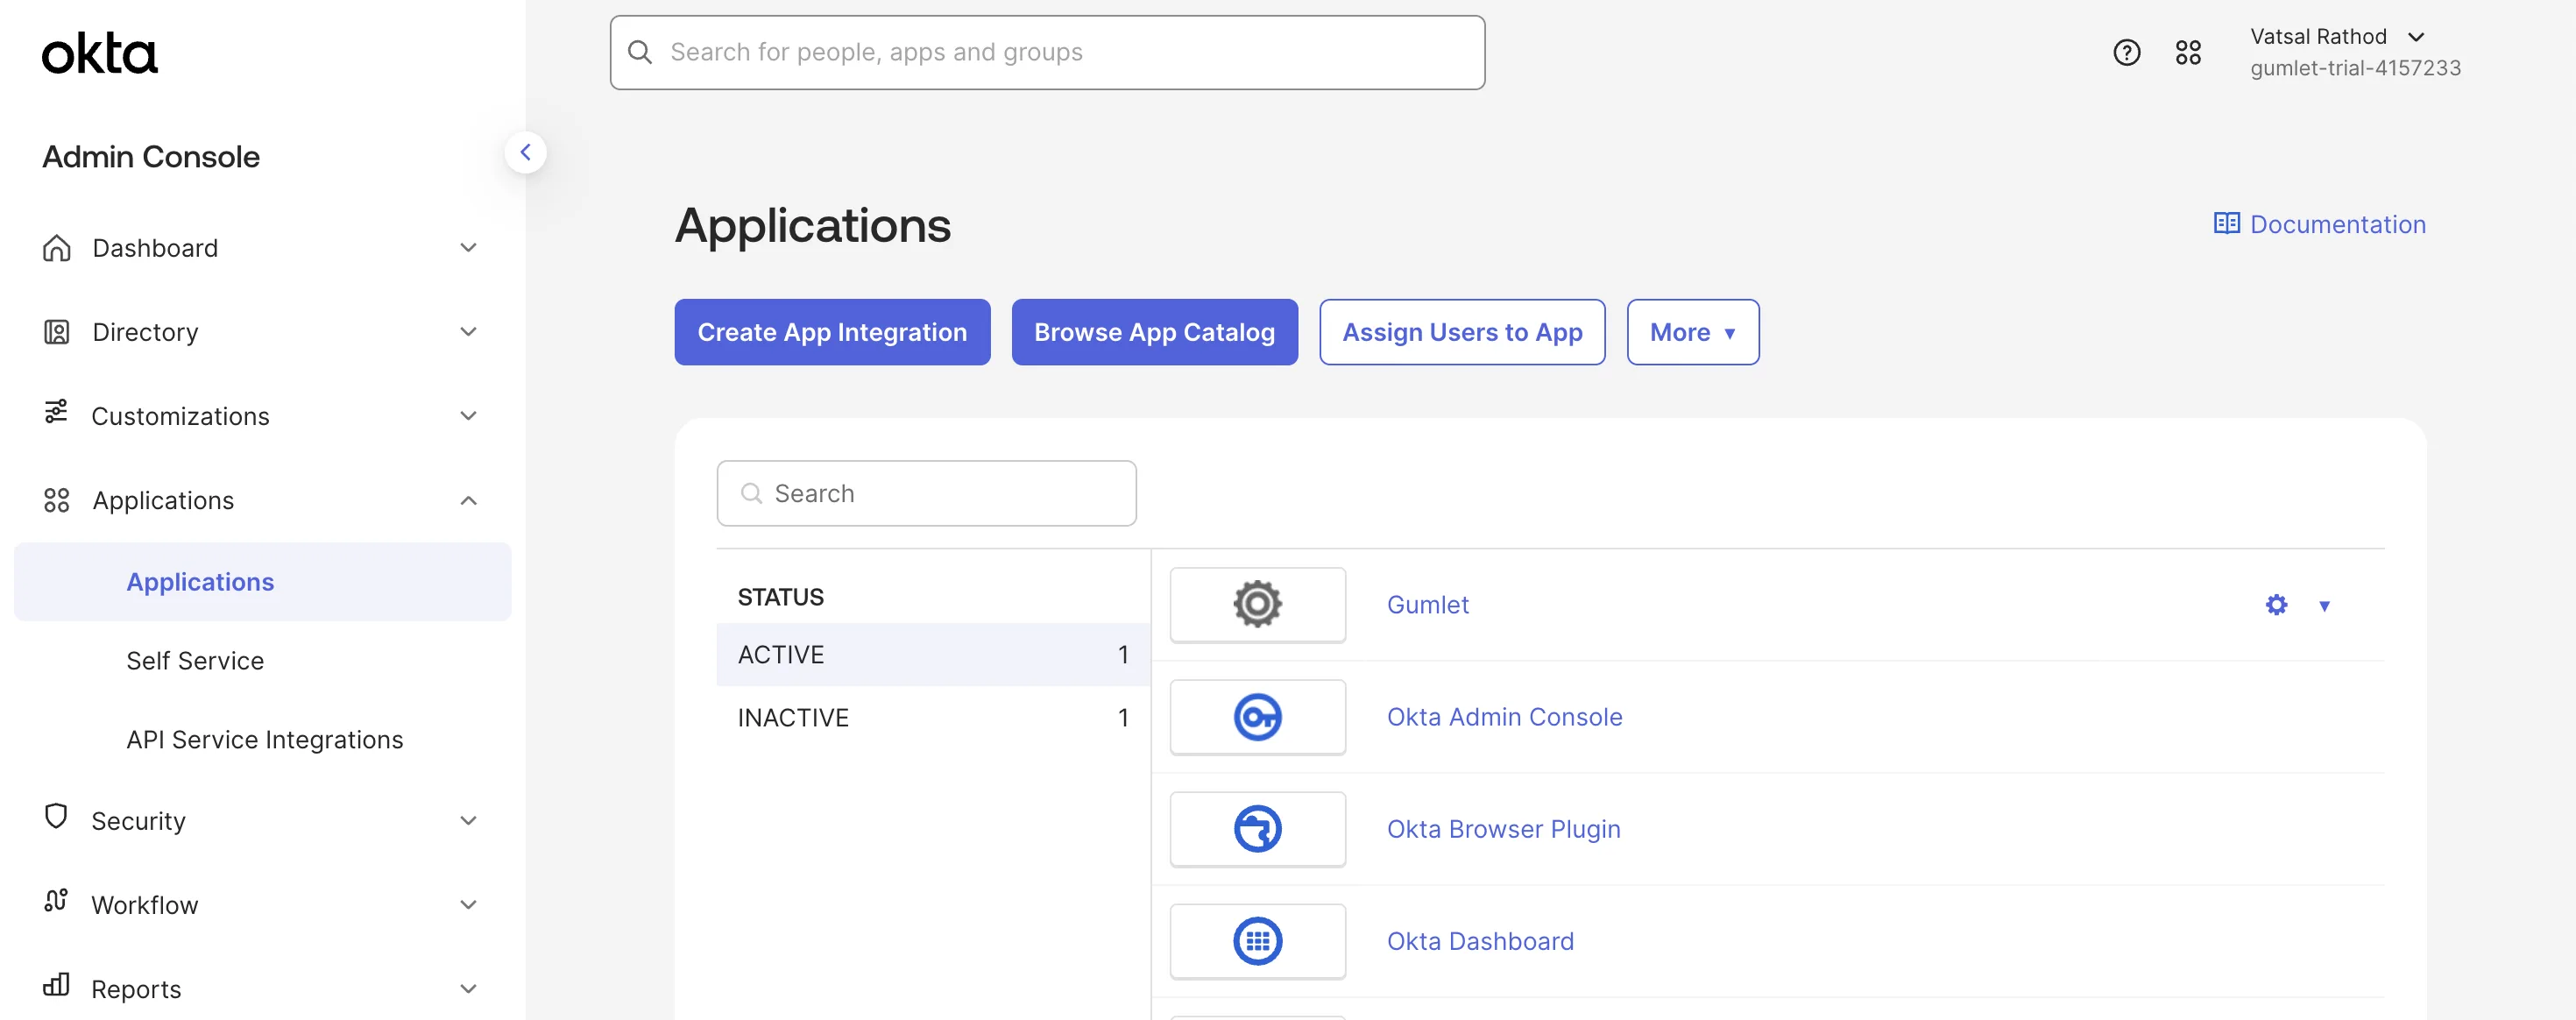Collapse the Applications menu chevron
The height and width of the screenshot is (1020, 2576).
pyautogui.click(x=468, y=500)
